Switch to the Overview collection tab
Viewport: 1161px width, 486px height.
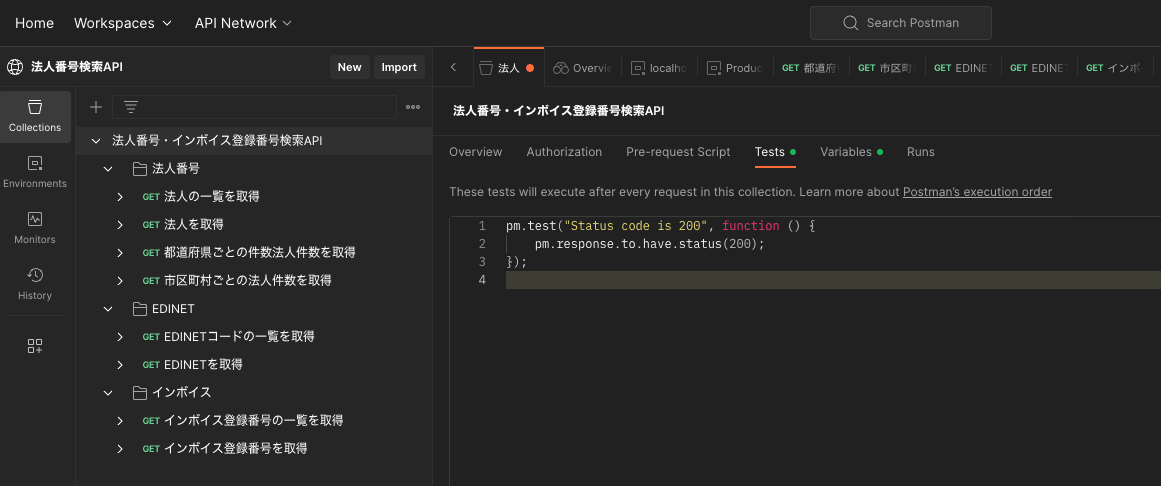pos(475,152)
